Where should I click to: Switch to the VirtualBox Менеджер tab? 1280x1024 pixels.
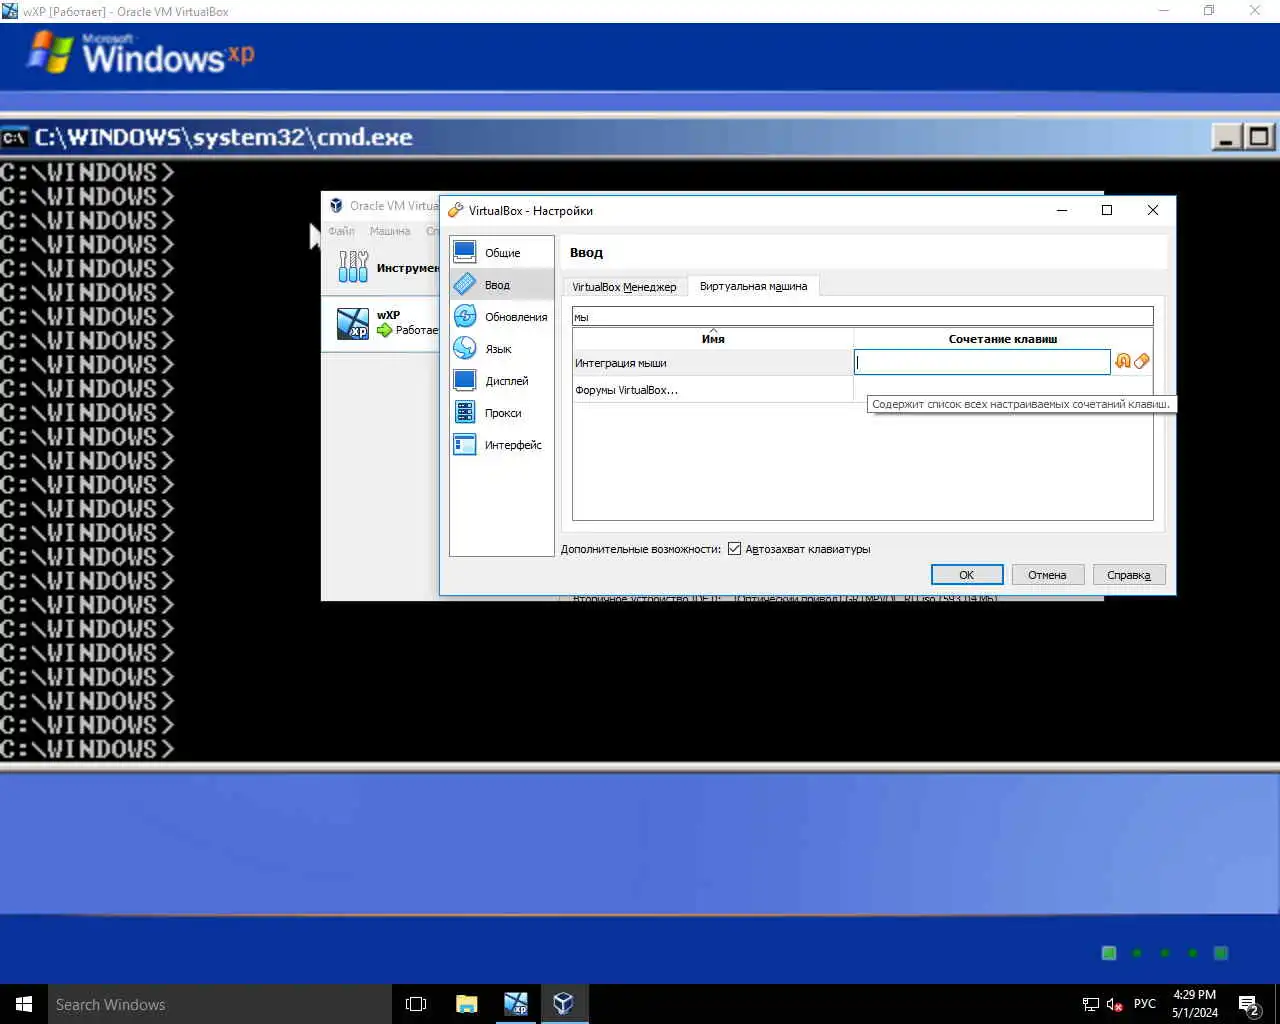pos(624,287)
